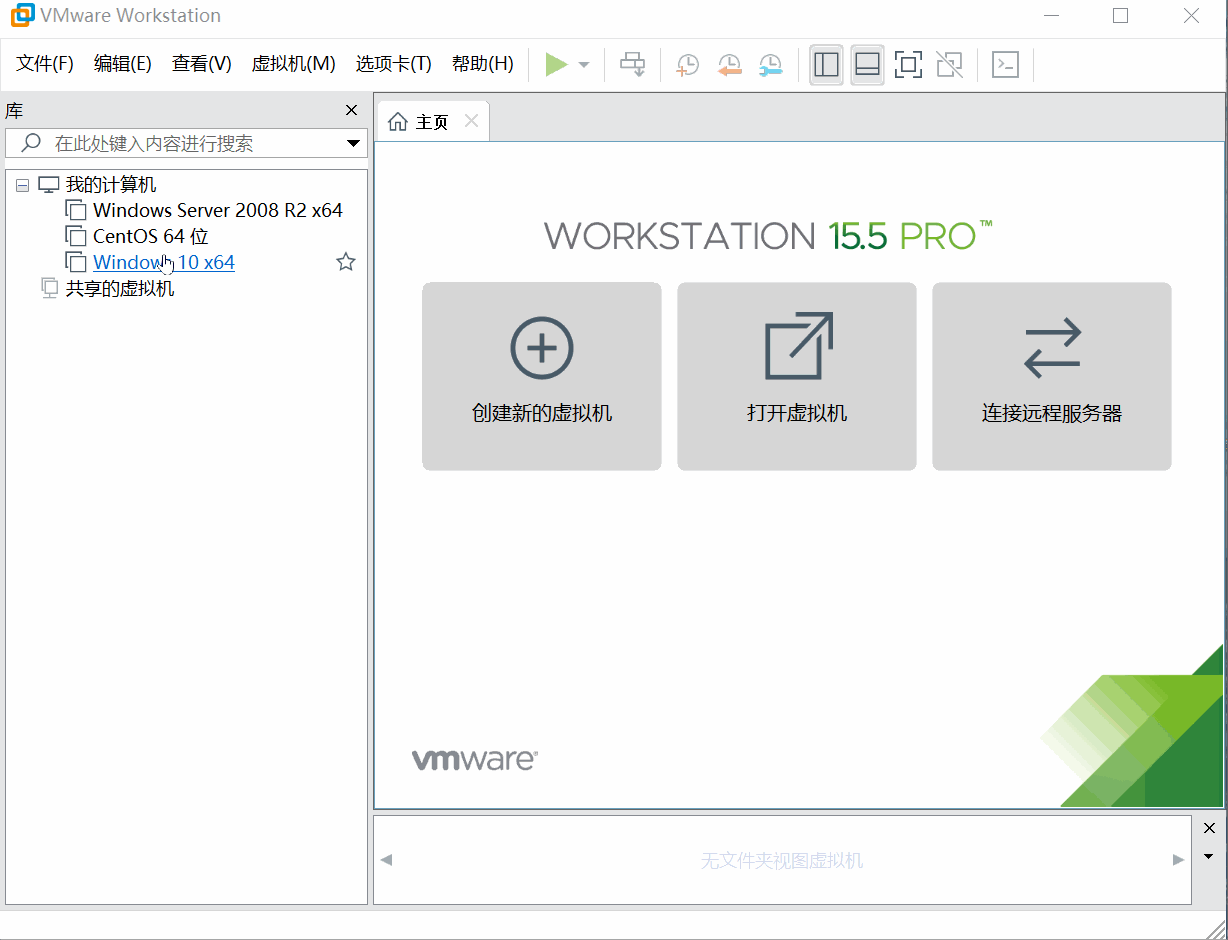Toggle the library sidebar view icon

(x=827, y=65)
